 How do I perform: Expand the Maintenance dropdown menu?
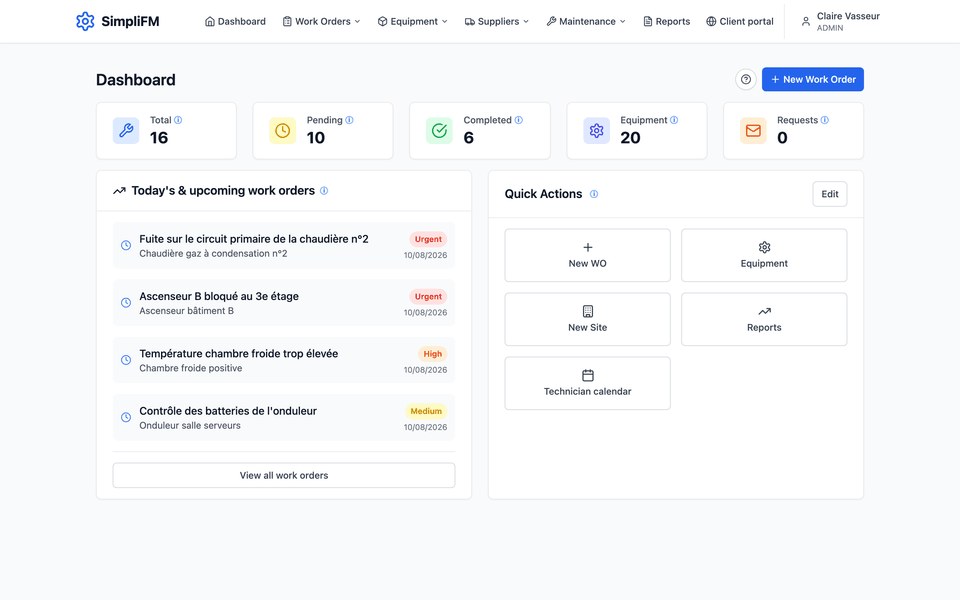point(586,21)
